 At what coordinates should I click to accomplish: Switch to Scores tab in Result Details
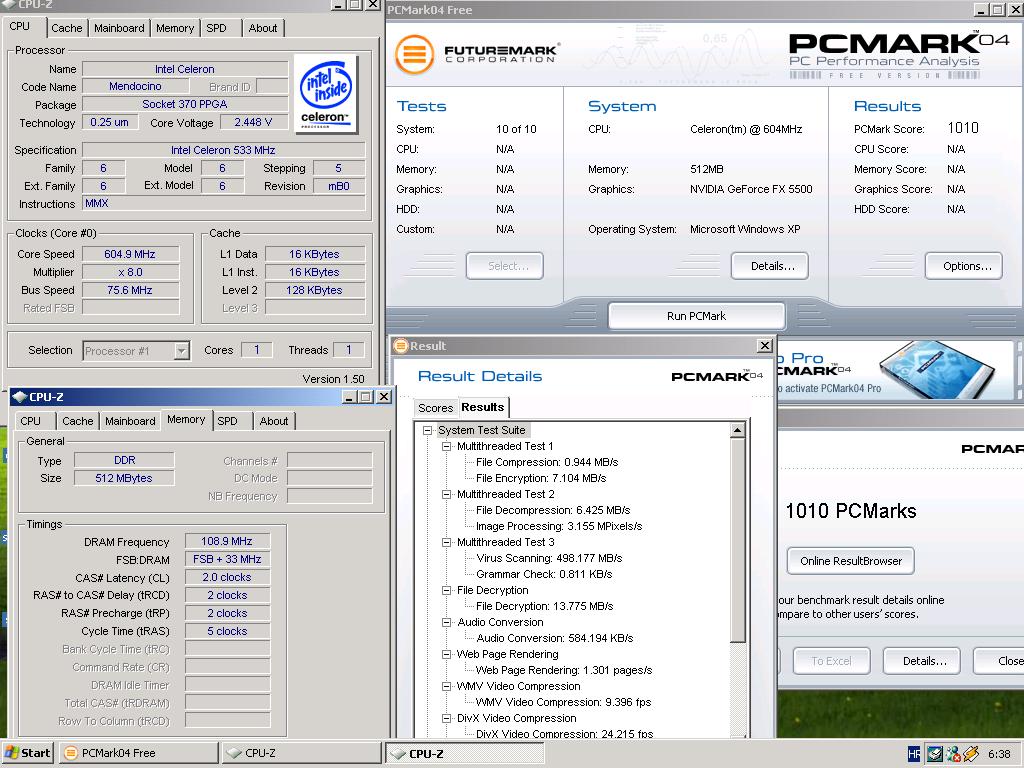click(436, 408)
